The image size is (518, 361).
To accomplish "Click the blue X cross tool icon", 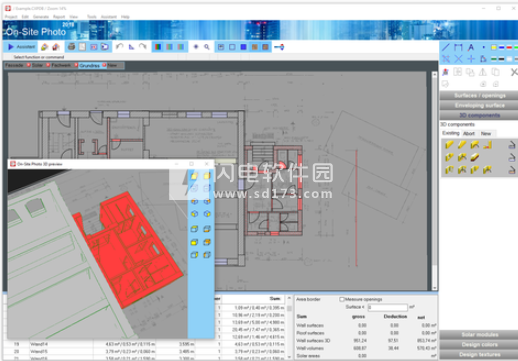I will click(x=458, y=59).
